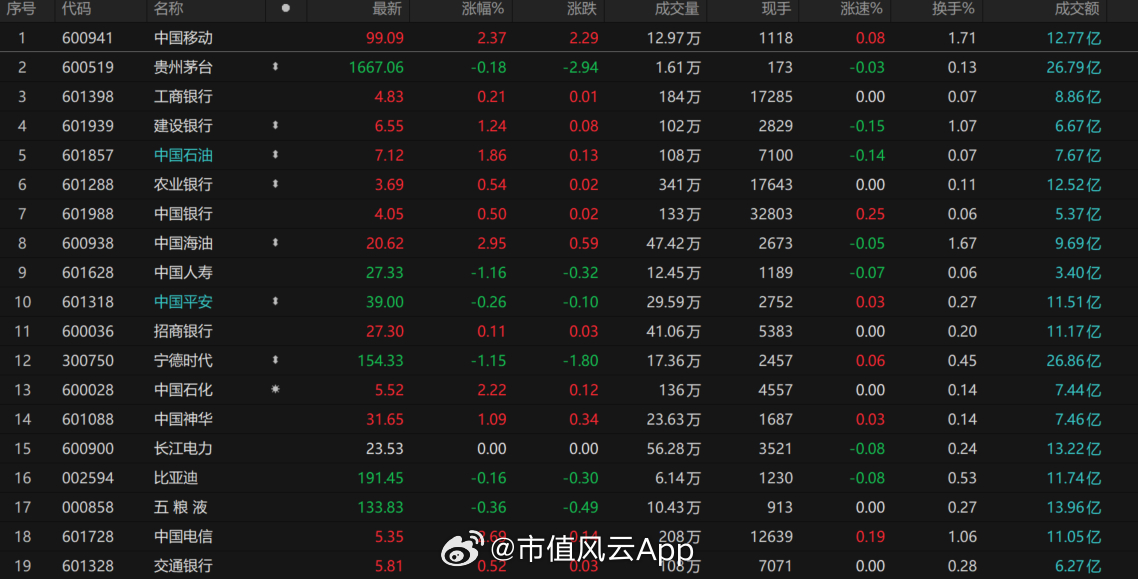Click the marker icon in the 中国海油 row
1138x579 pixels.
[x=275, y=242]
